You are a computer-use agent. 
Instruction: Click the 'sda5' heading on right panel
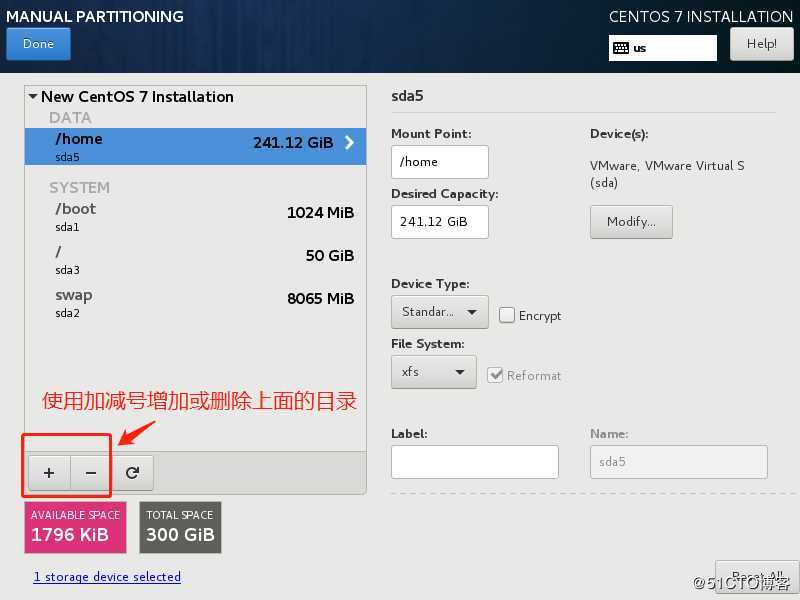pos(407,96)
